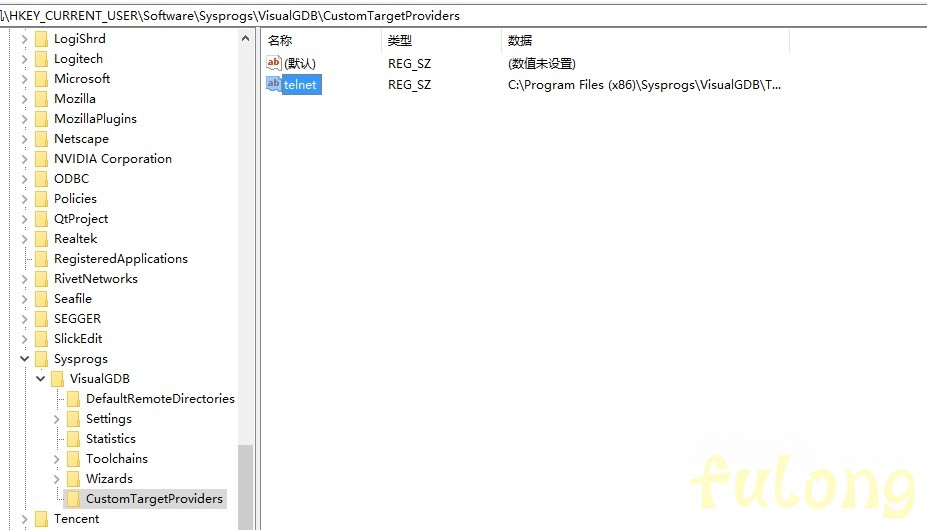Select the Realtek key label

point(76,238)
